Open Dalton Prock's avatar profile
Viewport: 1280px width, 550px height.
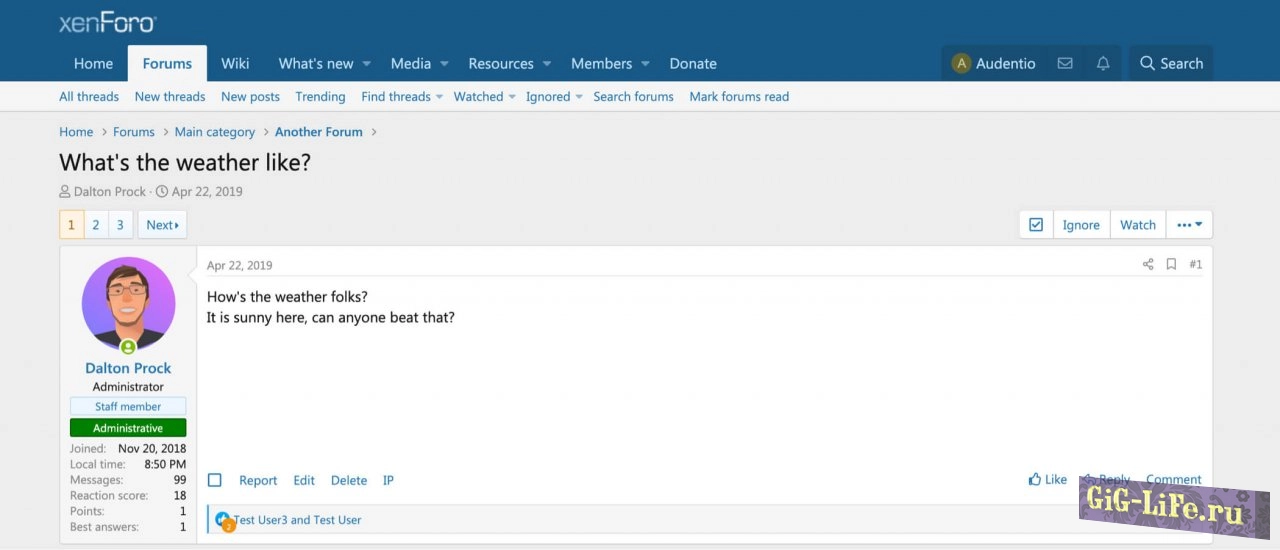tap(128, 304)
